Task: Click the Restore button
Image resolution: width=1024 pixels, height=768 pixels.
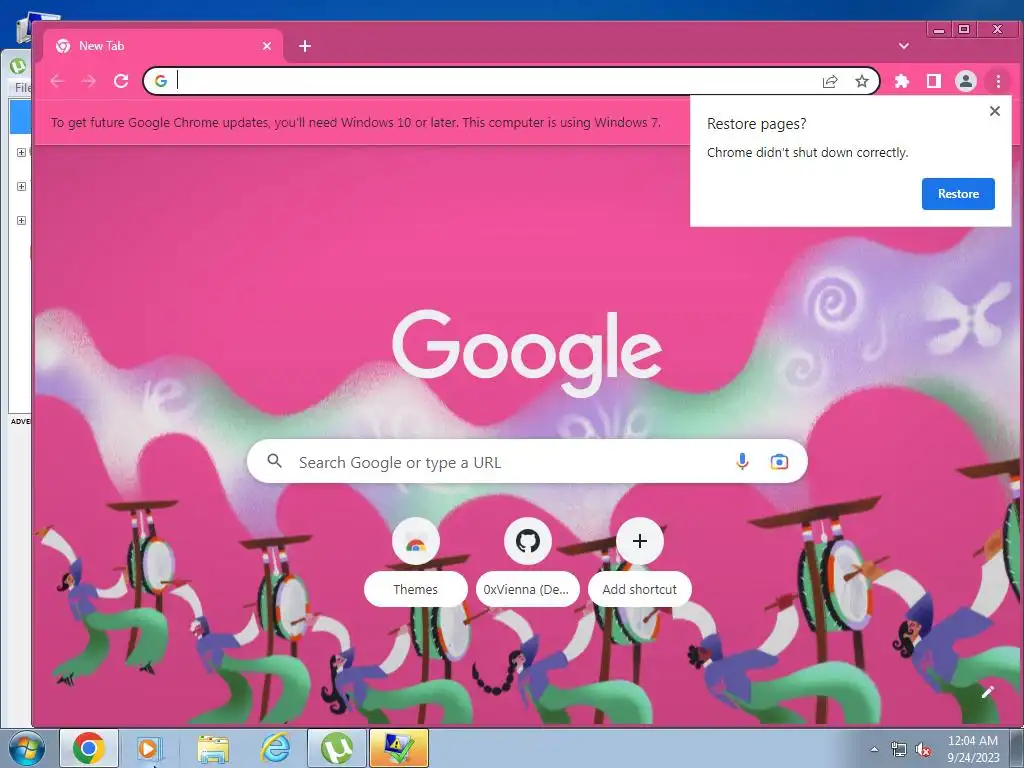Action: click(958, 193)
